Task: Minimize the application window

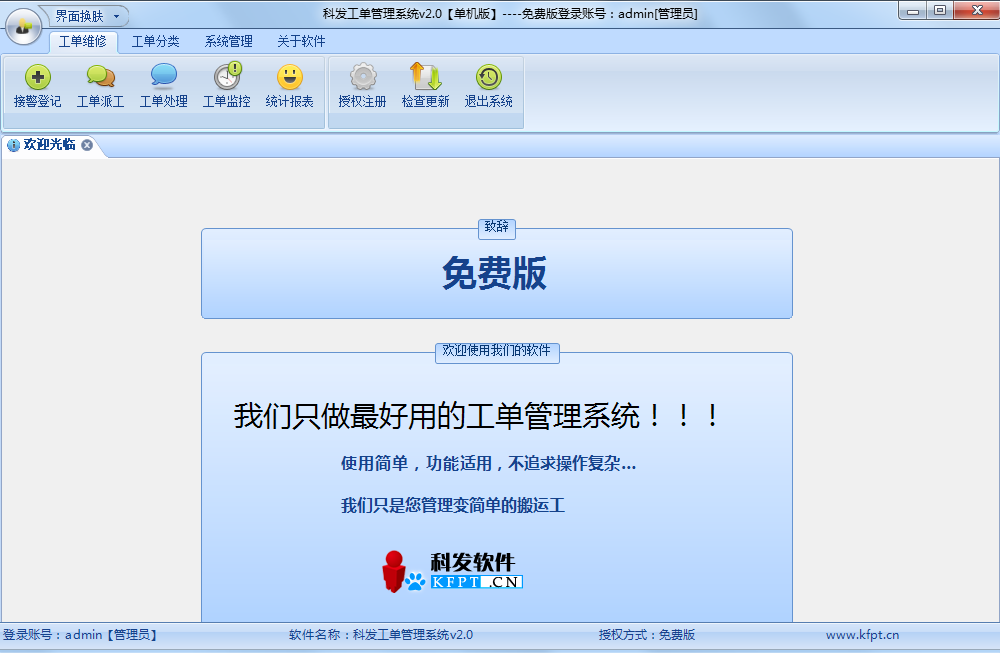Action: pos(913,11)
